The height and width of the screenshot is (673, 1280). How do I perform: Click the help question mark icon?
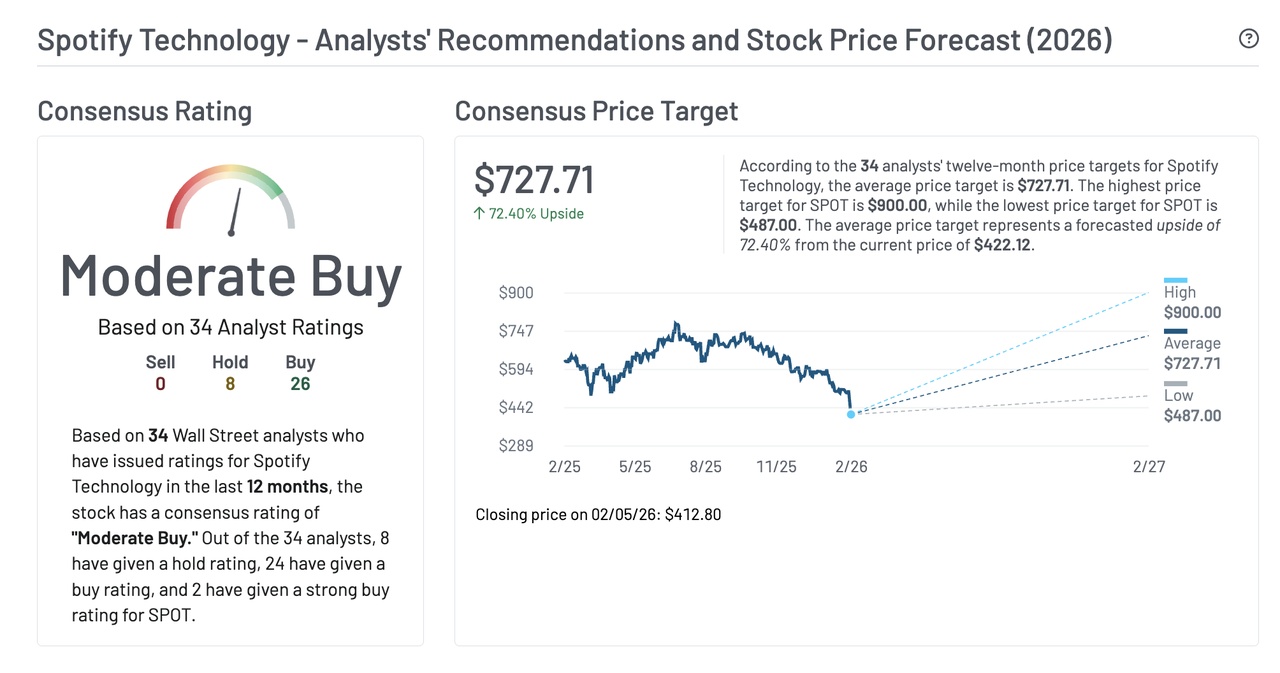point(1248,39)
